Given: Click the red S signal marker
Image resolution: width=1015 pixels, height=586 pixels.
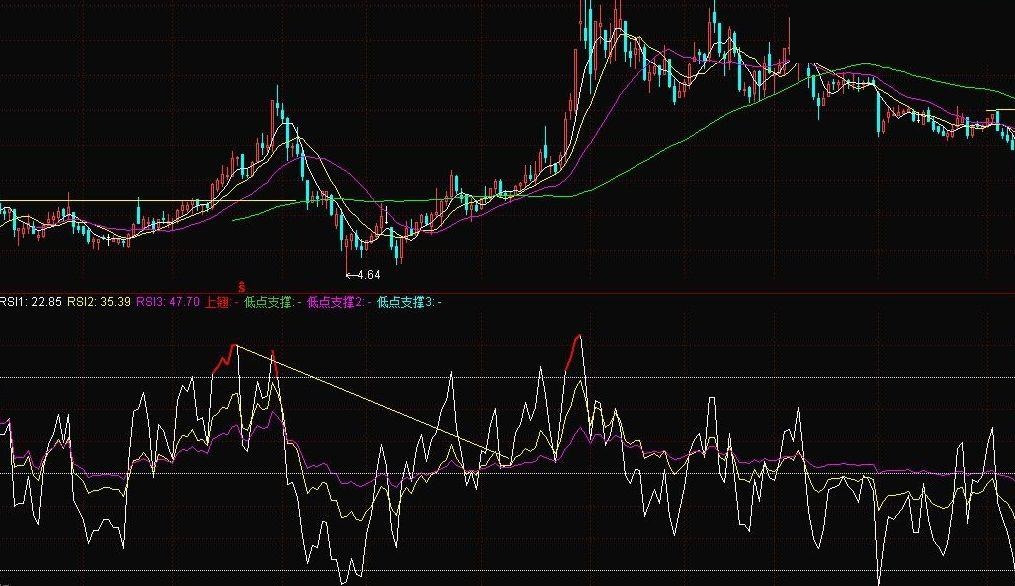Looking at the screenshot, I should click(242, 287).
